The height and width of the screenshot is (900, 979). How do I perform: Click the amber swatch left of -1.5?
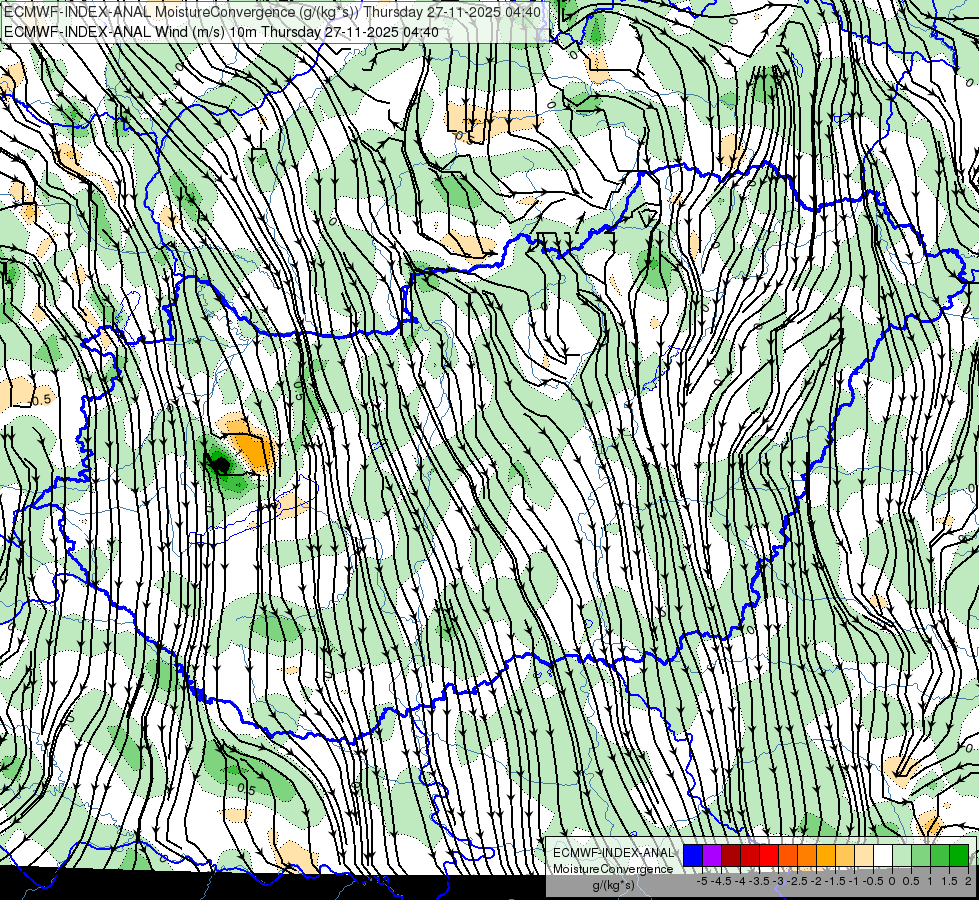[x=825, y=855]
